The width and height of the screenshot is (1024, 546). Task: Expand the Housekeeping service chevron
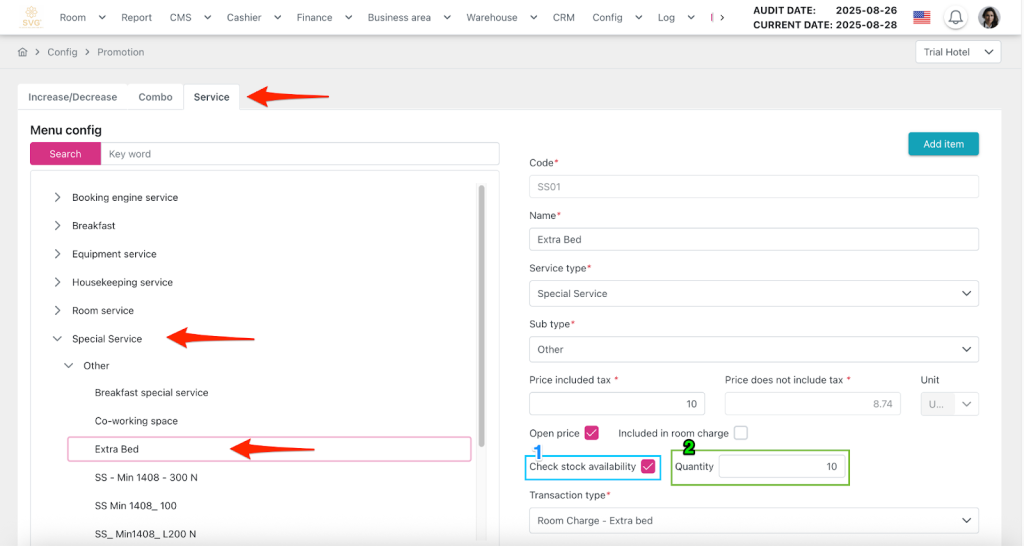tap(58, 283)
